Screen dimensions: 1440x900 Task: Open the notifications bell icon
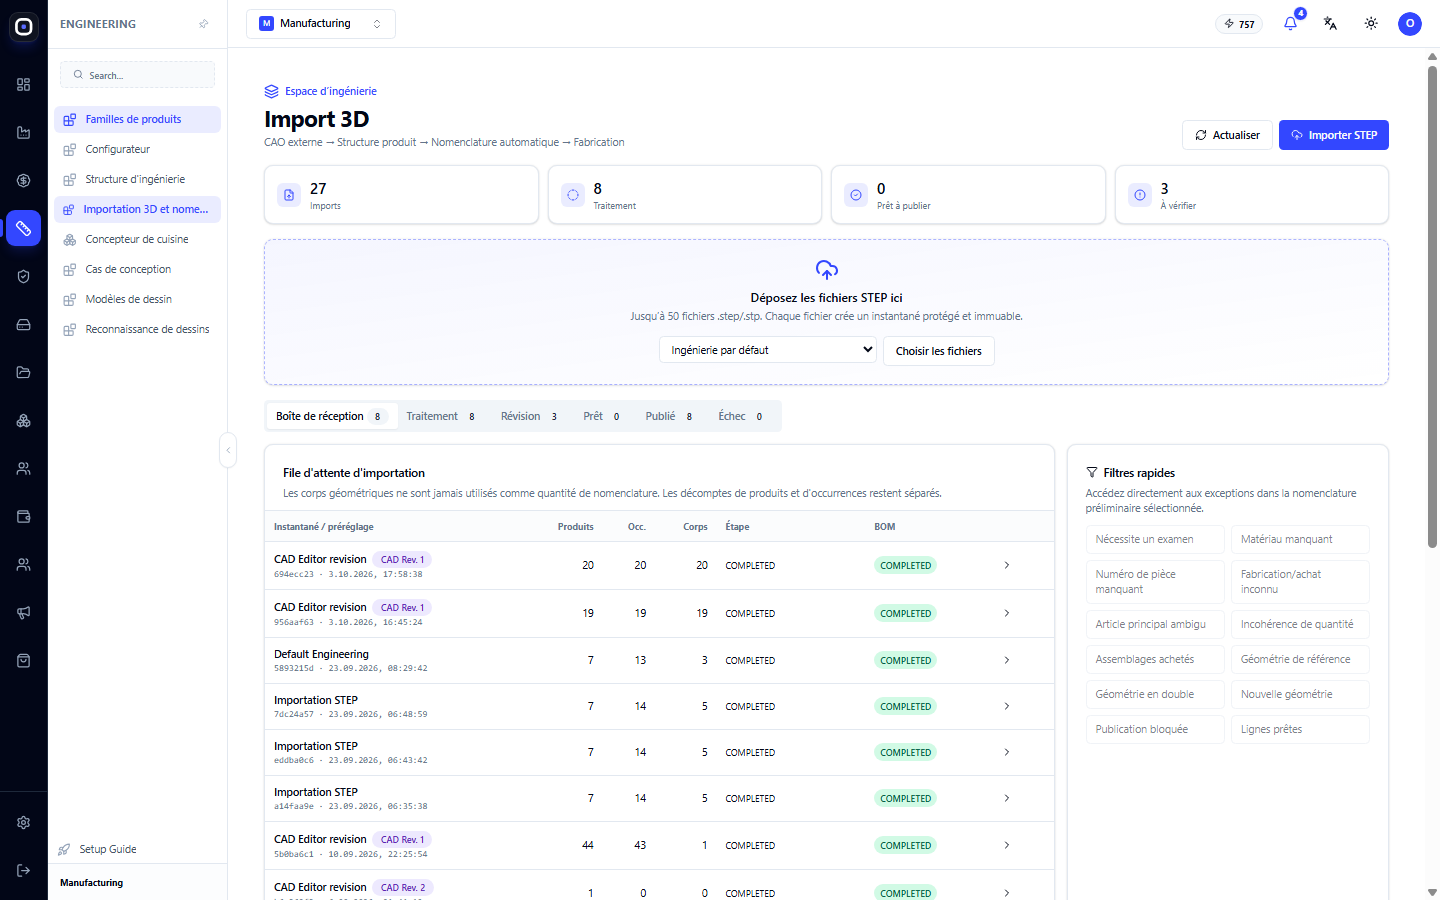click(x=1290, y=24)
